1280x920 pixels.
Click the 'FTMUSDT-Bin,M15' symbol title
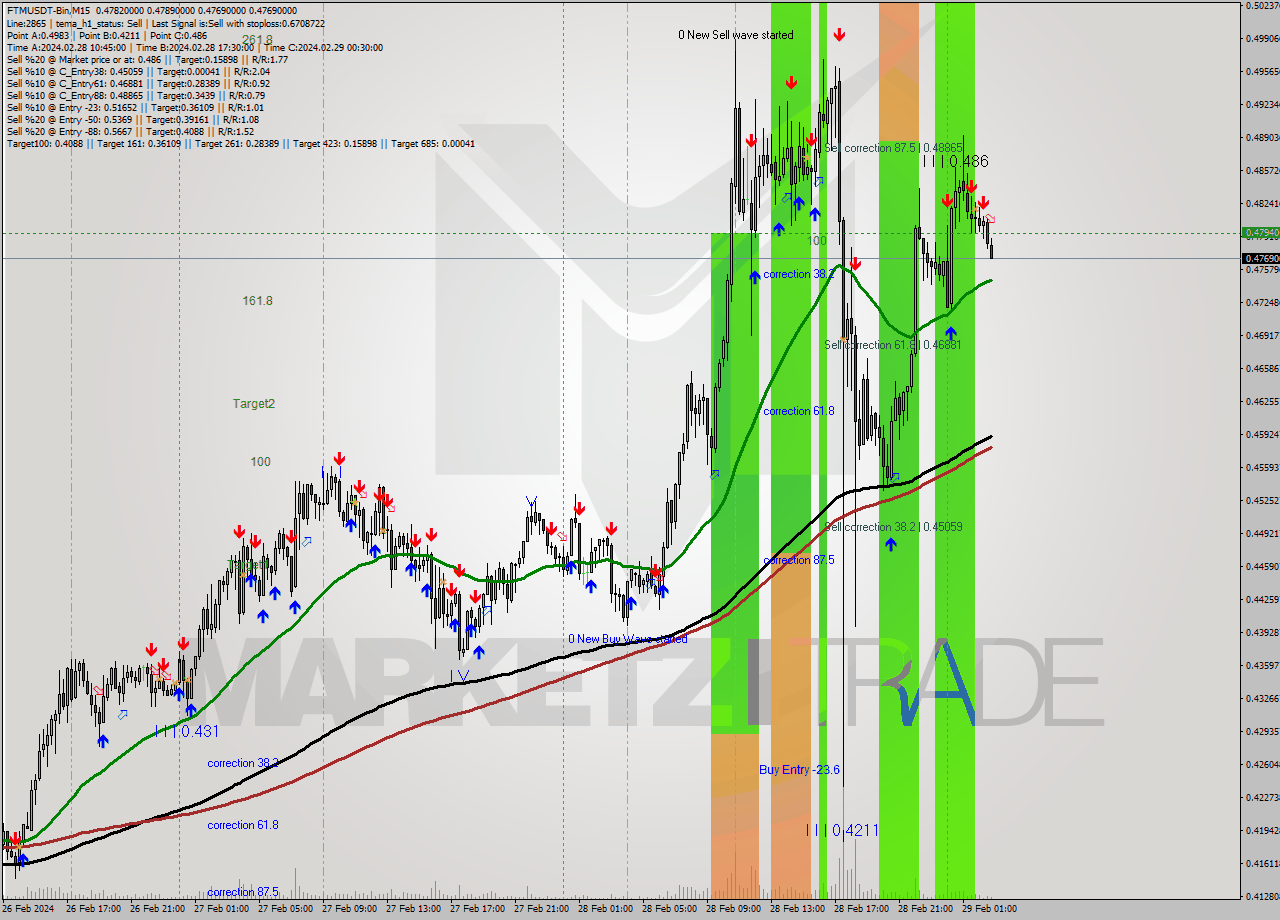50,11
